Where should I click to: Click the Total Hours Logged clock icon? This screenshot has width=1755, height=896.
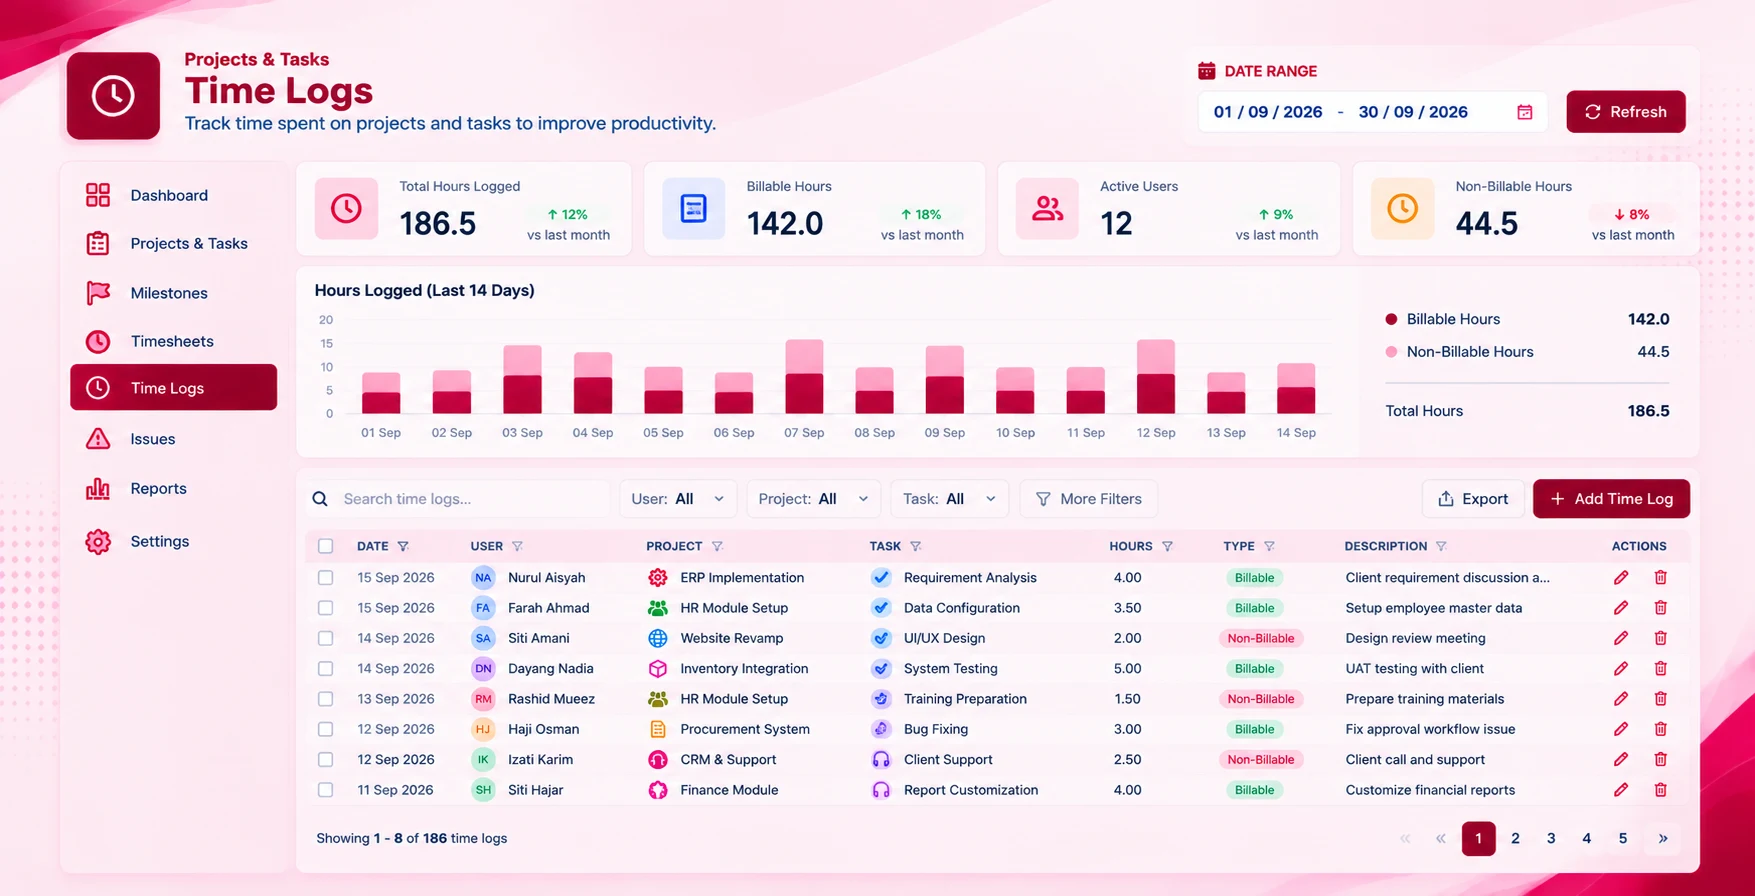pyautogui.click(x=346, y=208)
